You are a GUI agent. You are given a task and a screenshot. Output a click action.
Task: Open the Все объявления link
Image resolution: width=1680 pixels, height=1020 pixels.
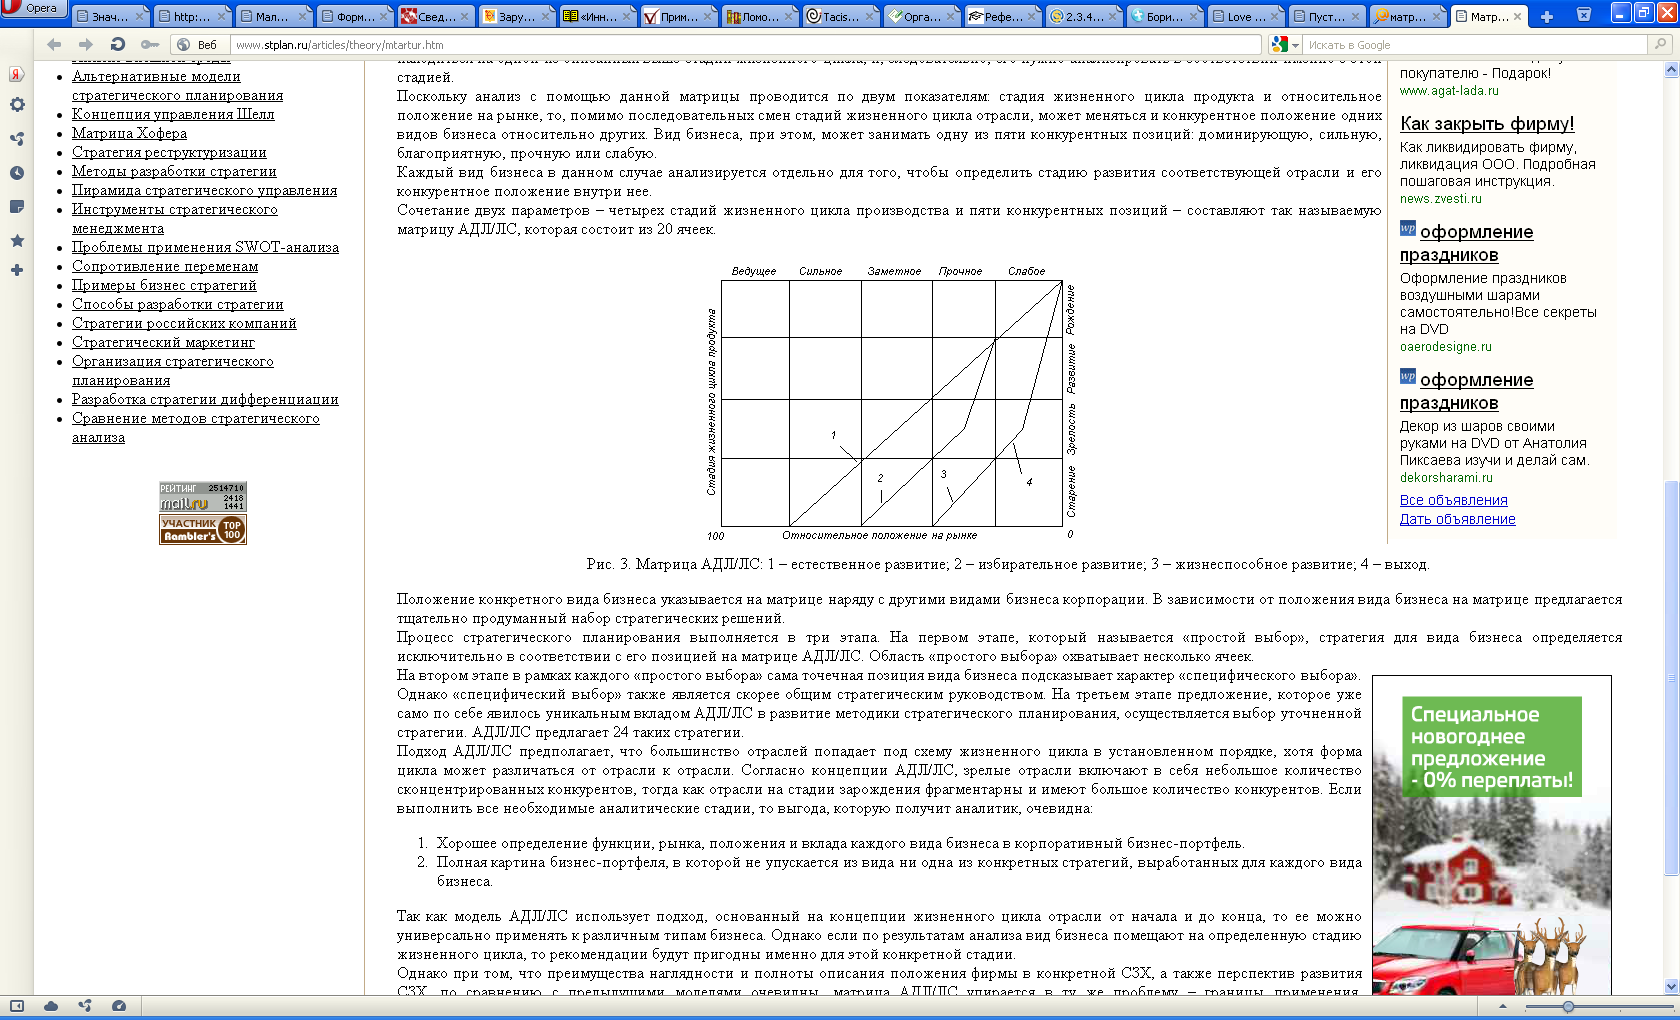coord(1454,500)
